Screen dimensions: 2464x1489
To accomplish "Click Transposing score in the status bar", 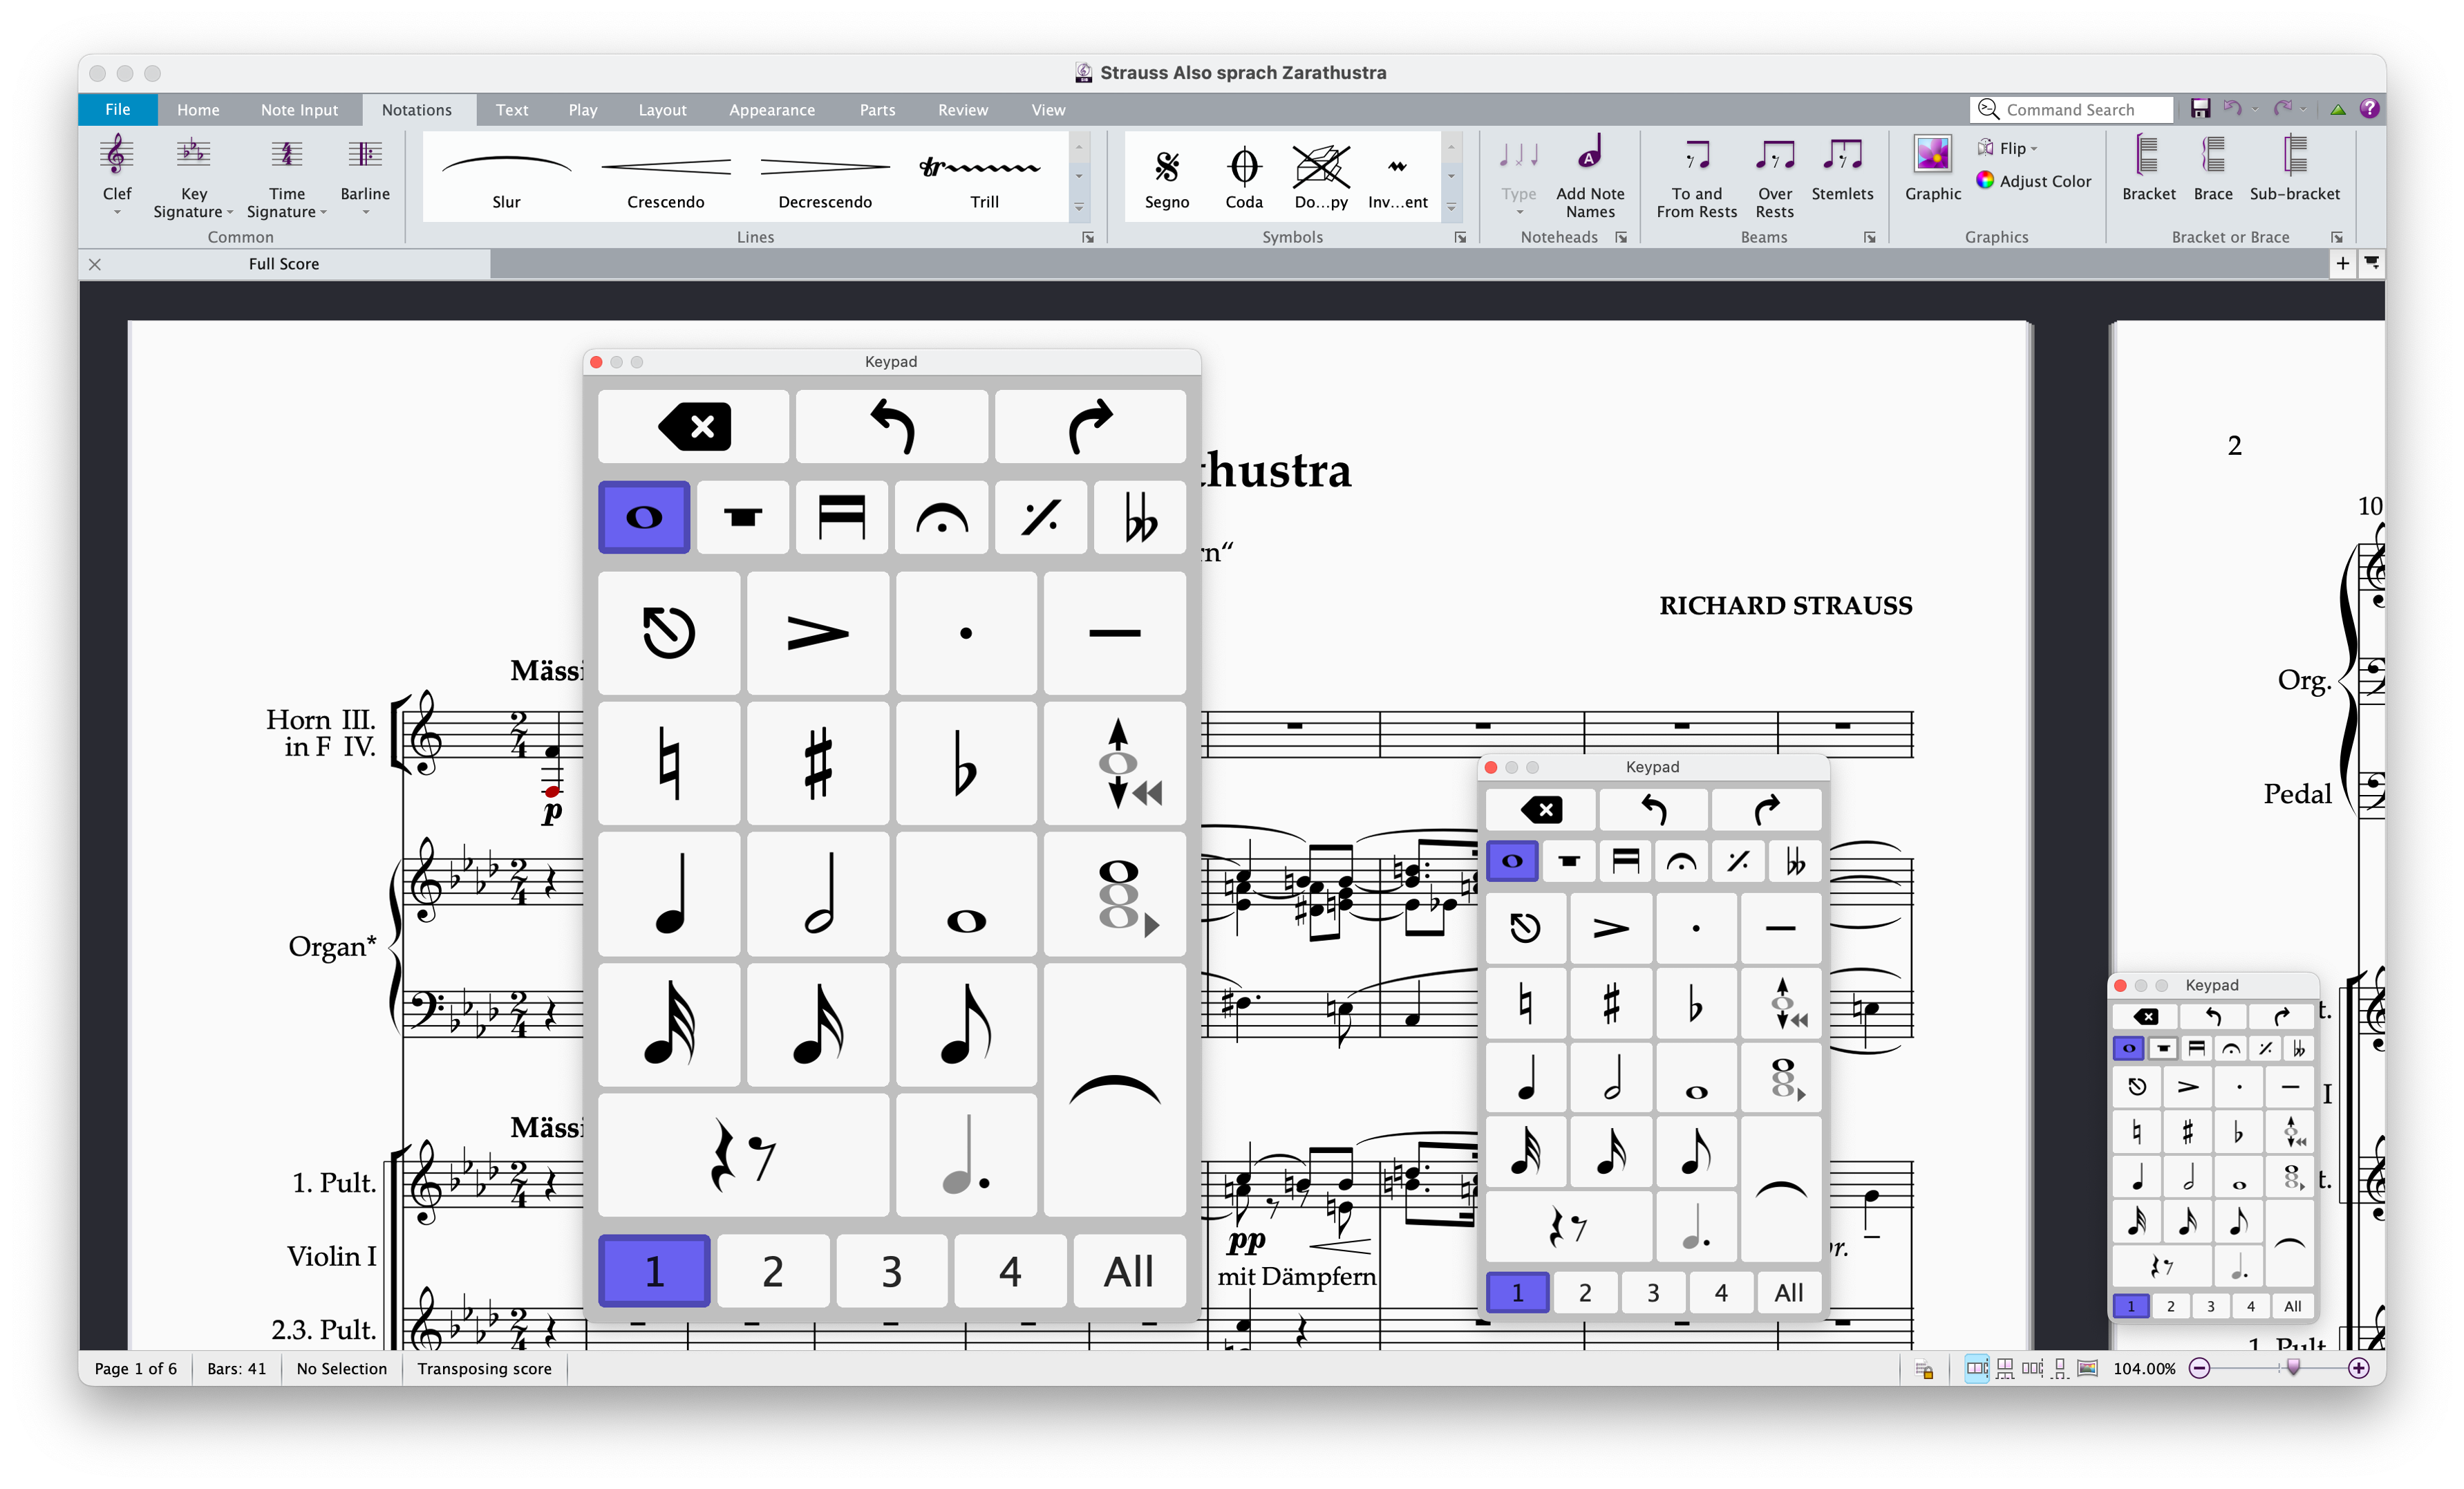I will (484, 1368).
